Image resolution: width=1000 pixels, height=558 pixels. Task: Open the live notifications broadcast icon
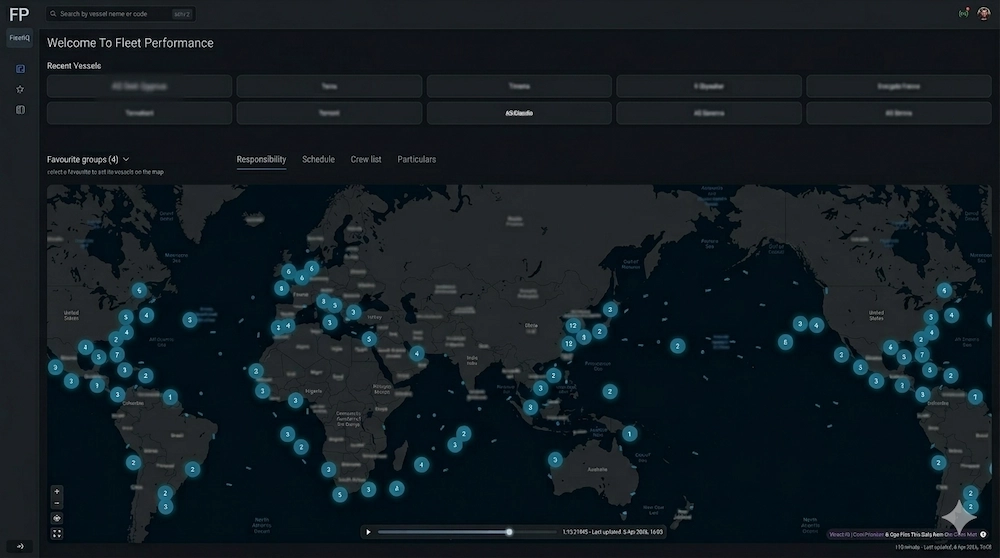(x=964, y=13)
